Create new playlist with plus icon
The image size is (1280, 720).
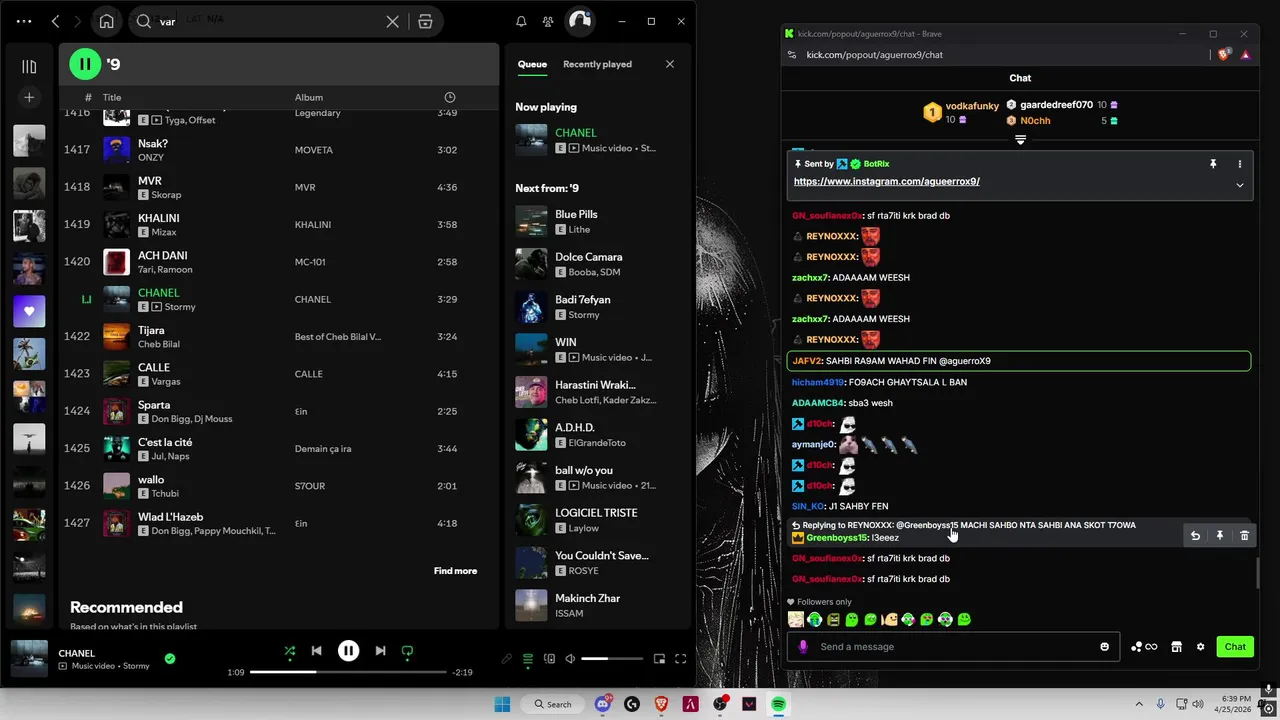point(29,97)
